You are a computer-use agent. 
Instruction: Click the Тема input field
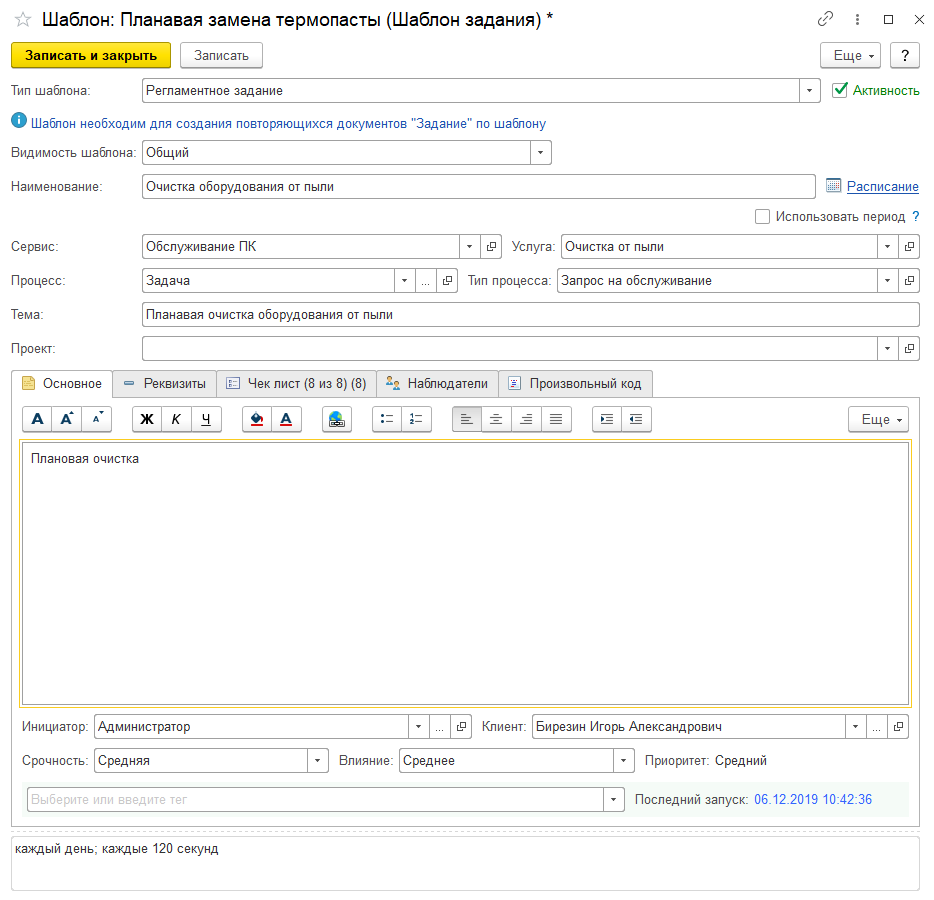(530, 315)
